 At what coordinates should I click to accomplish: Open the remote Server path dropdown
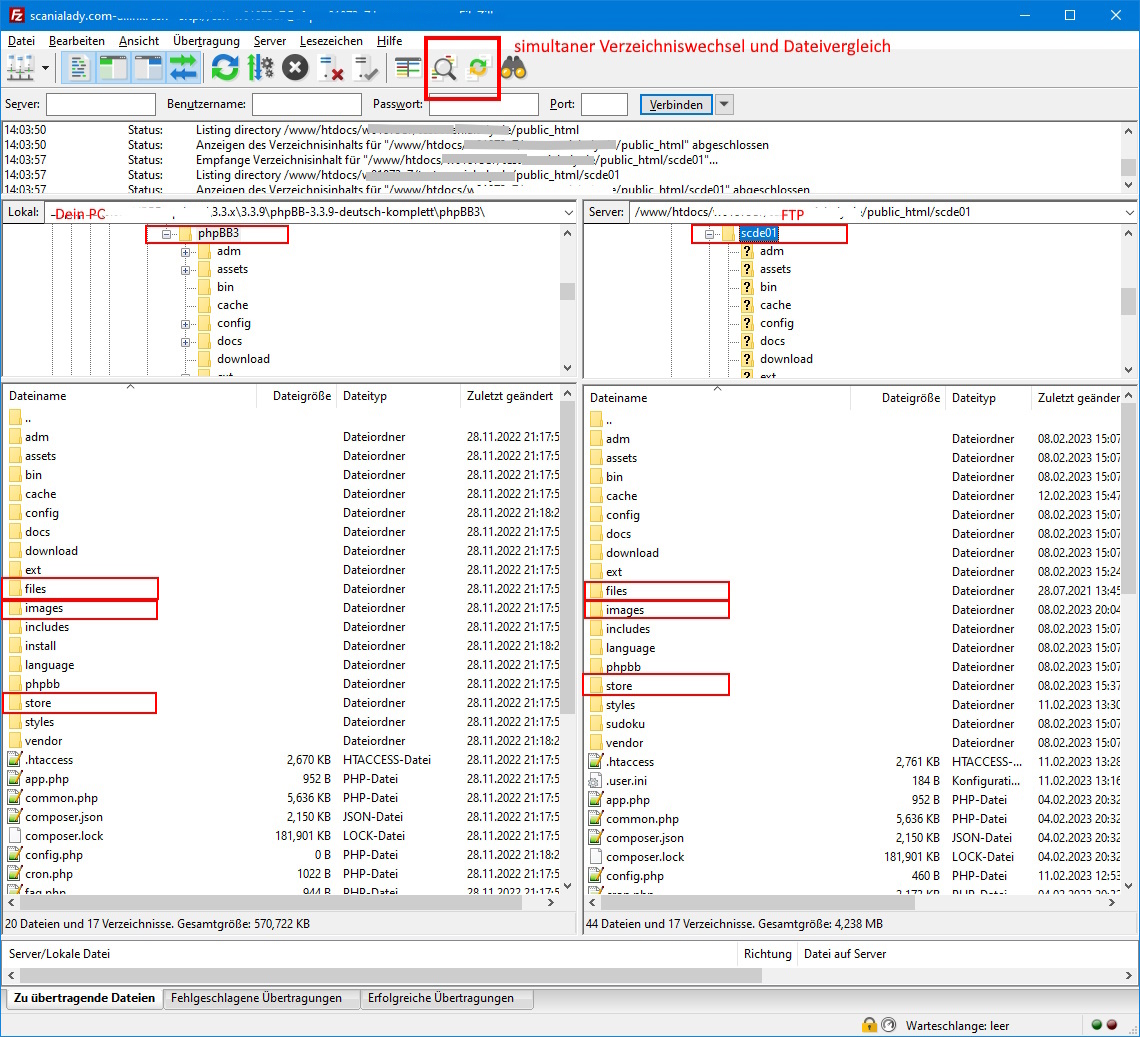[1129, 212]
